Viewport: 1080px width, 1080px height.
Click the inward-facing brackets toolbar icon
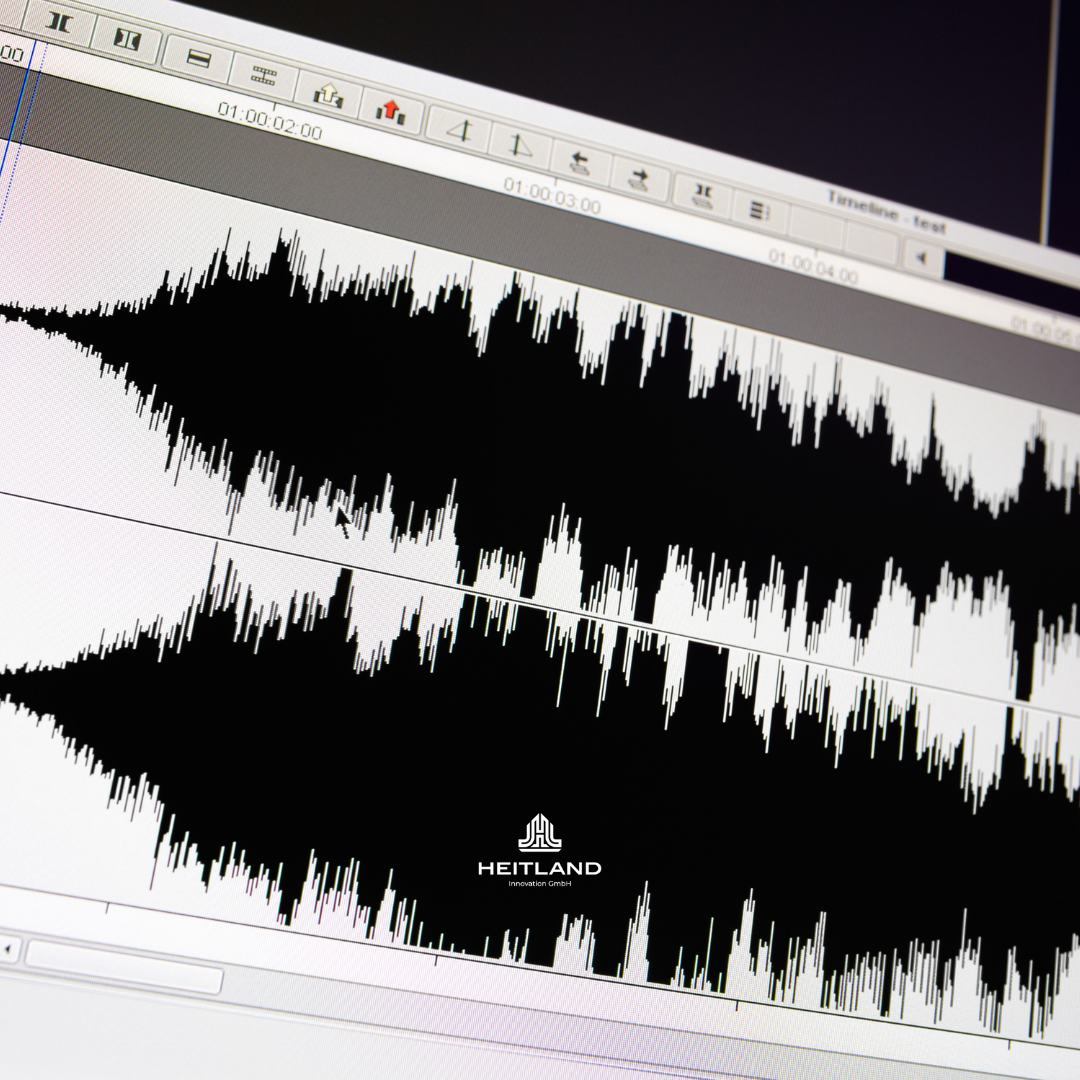pos(59,23)
